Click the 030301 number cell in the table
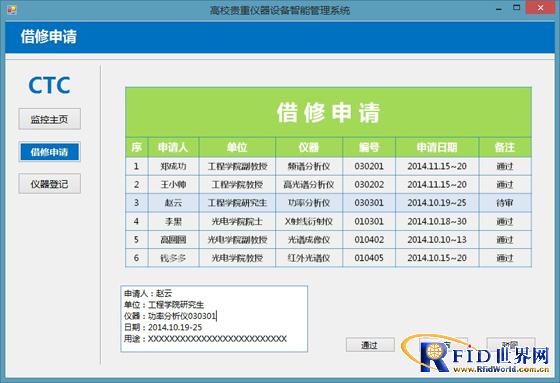 coord(369,203)
